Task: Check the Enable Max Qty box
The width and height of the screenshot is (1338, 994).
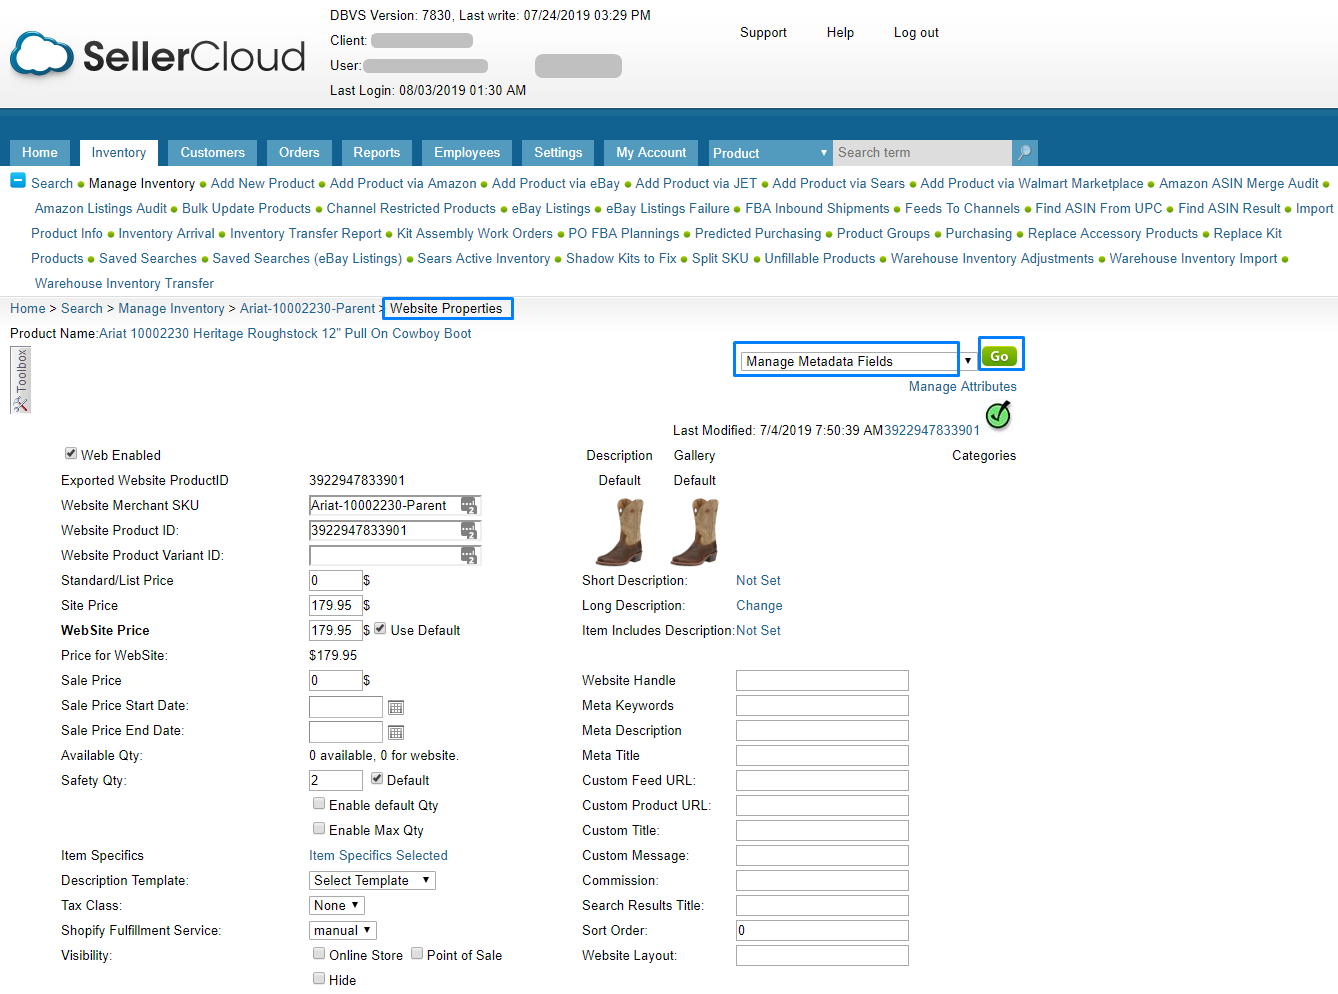Action: pyautogui.click(x=319, y=828)
